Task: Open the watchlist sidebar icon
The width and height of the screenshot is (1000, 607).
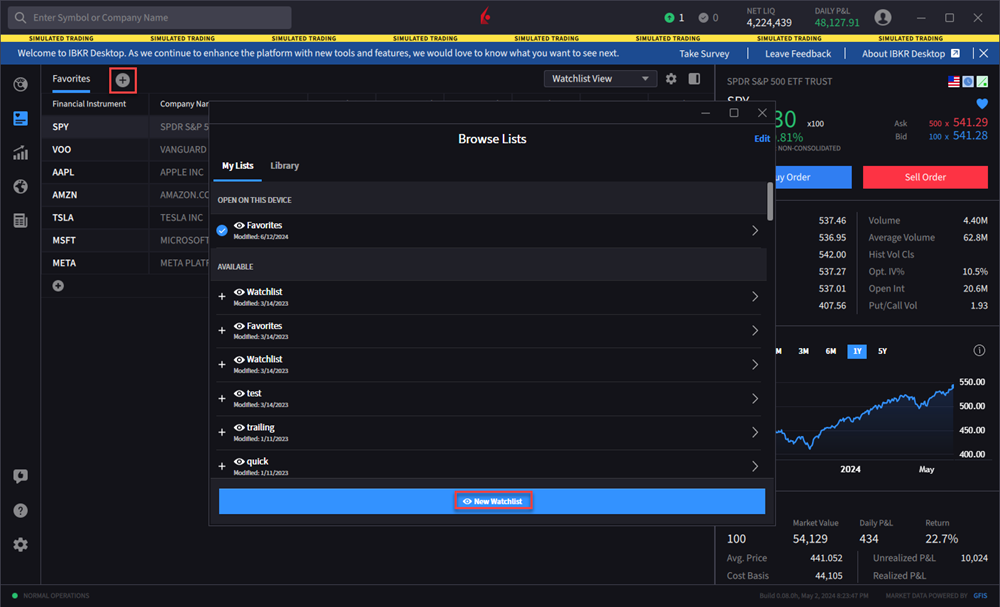Action: click(20, 119)
